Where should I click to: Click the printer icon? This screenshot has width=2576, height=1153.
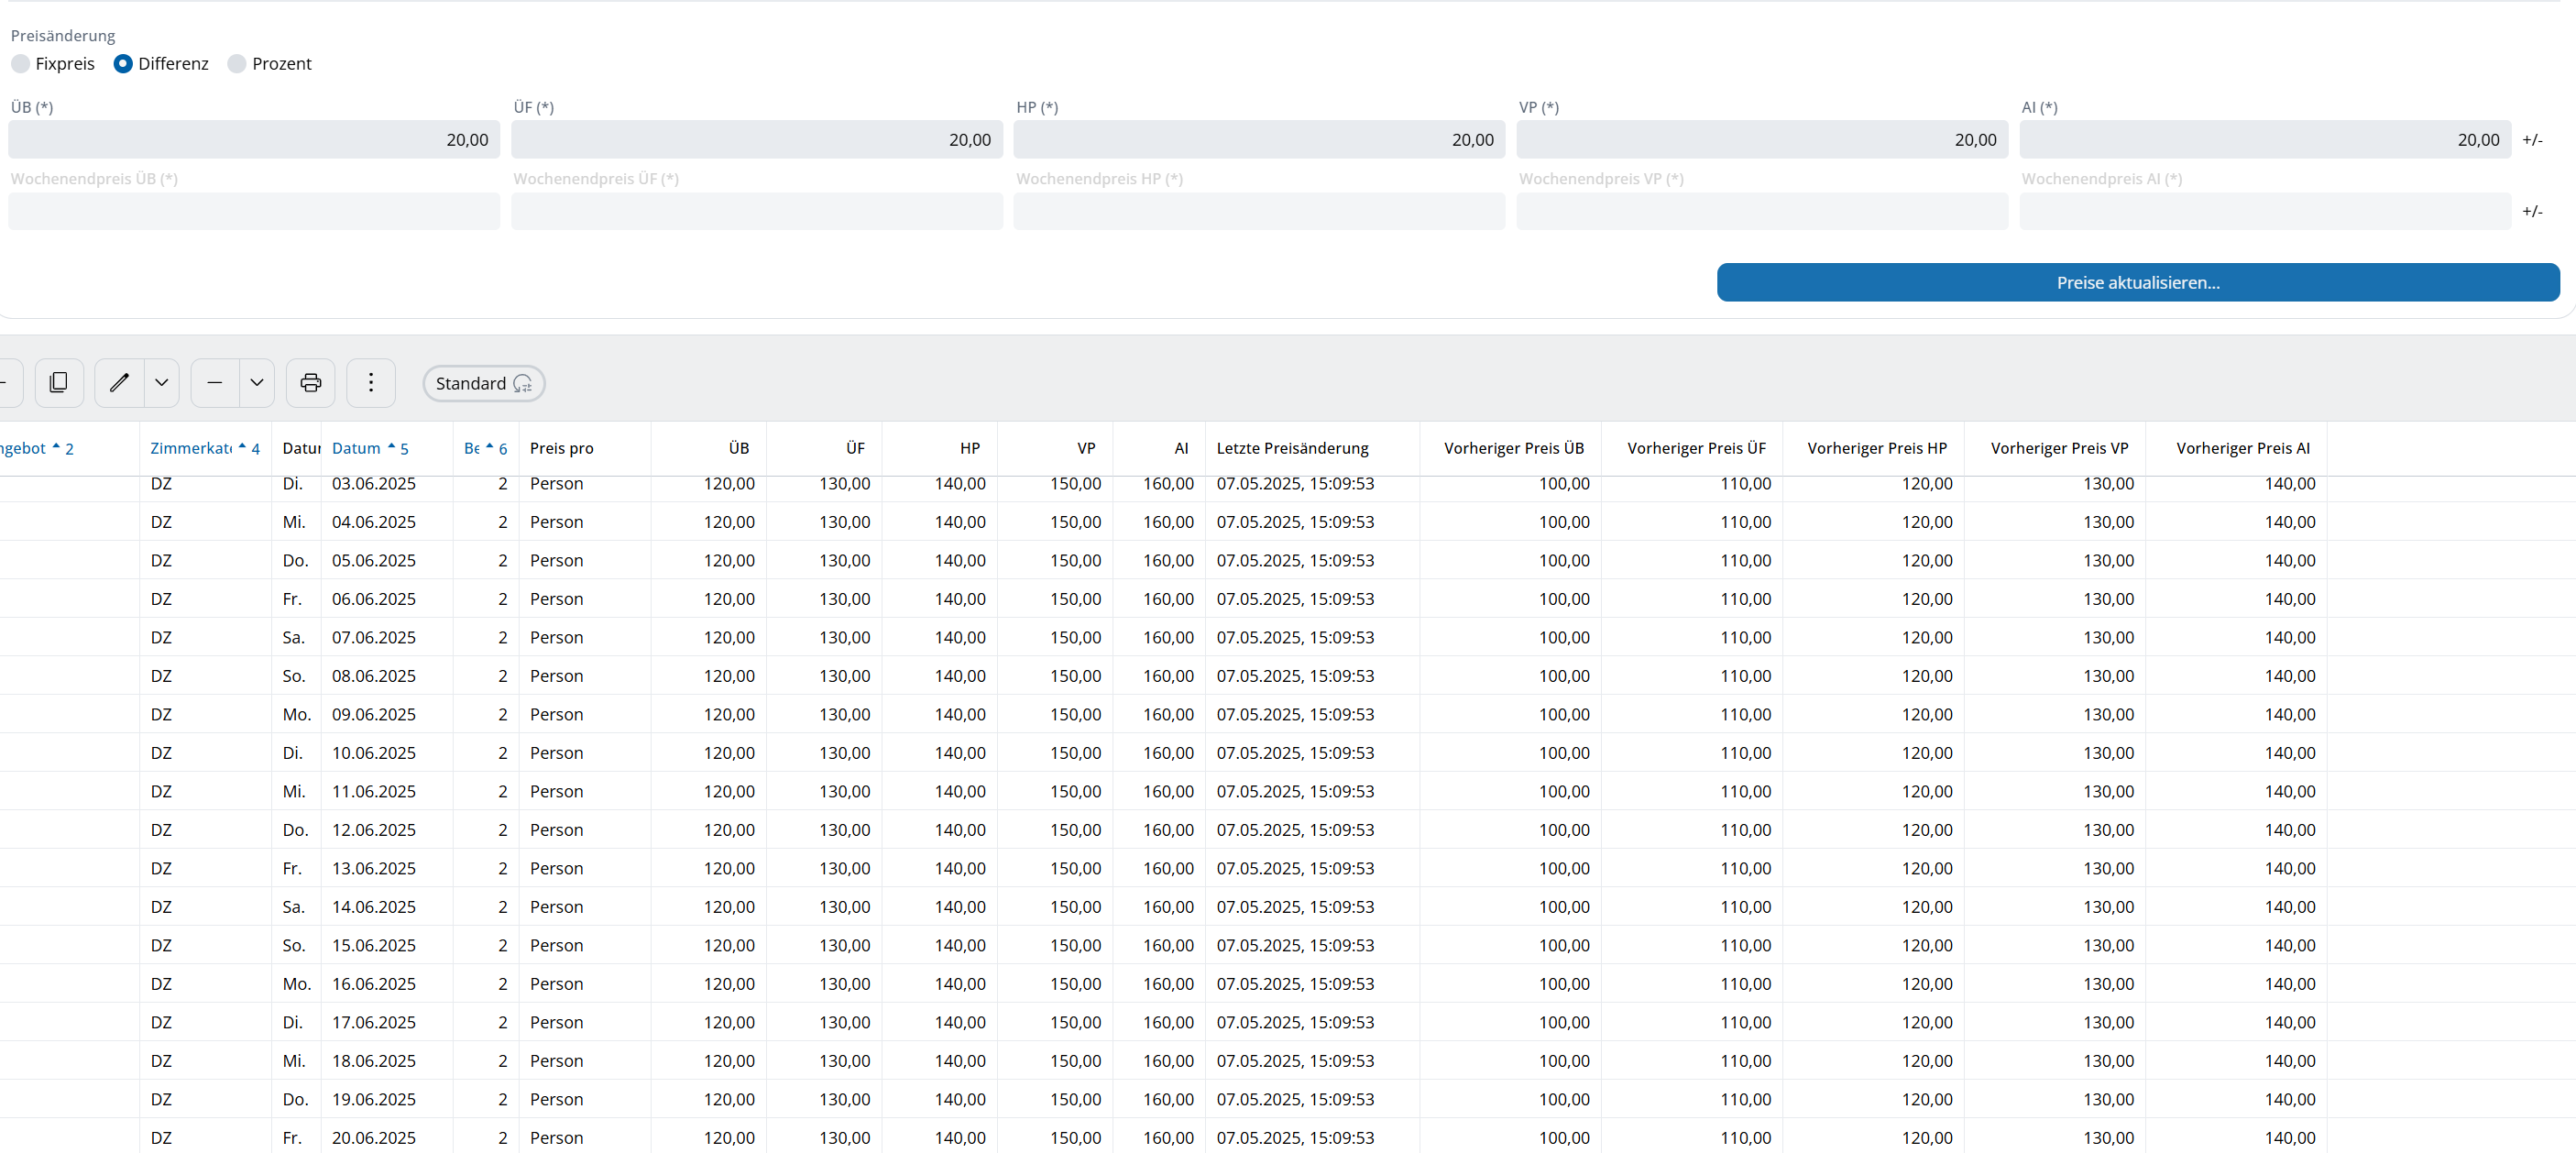click(x=310, y=383)
